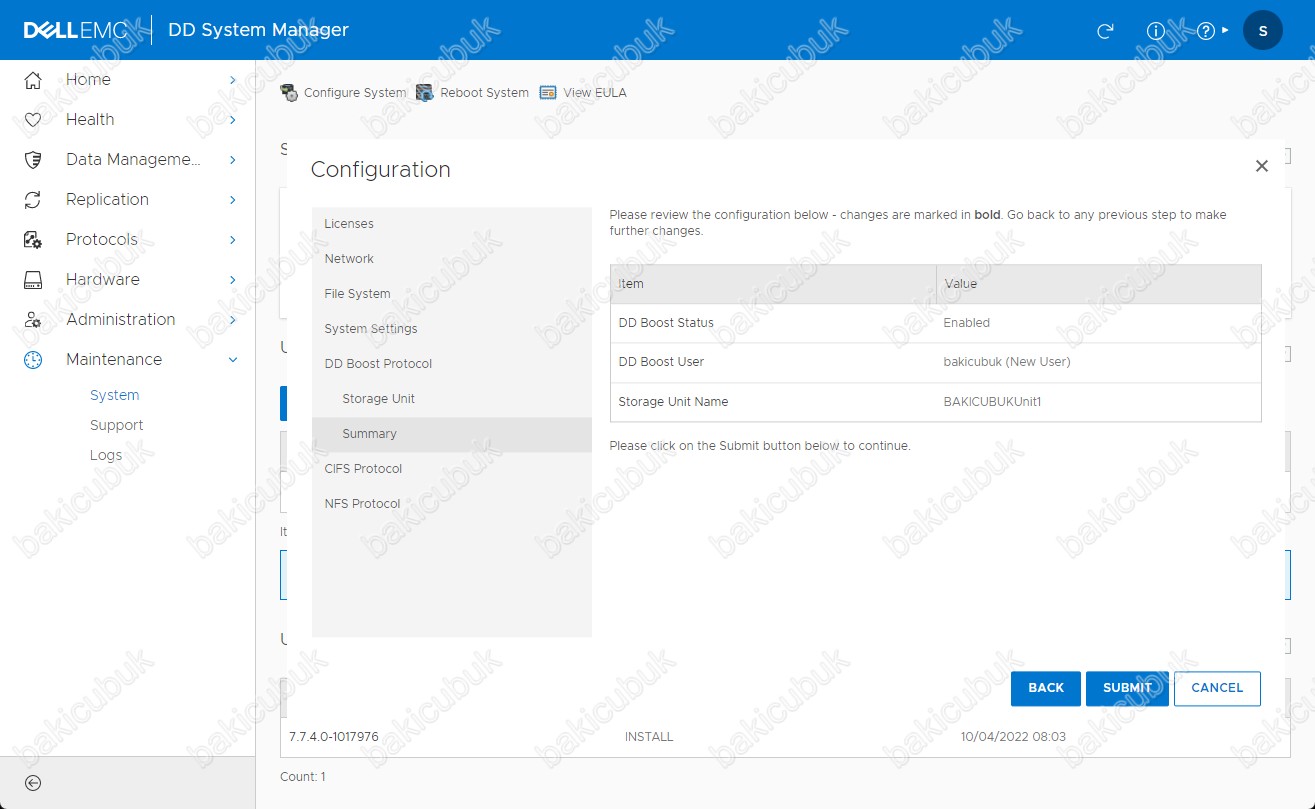Image resolution: width=1315 pixels, height=809 pixels.
Task: Click the Maintenance clock icon
Action: pos(33,359)
